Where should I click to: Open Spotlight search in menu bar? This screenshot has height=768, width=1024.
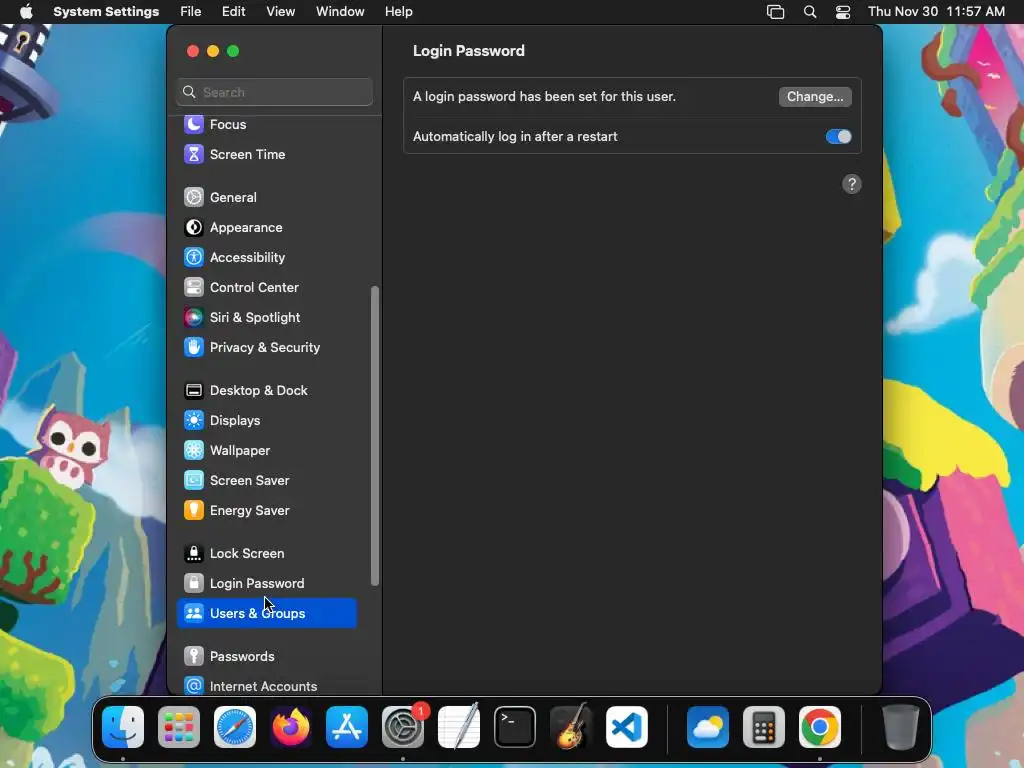click(810, 12)
